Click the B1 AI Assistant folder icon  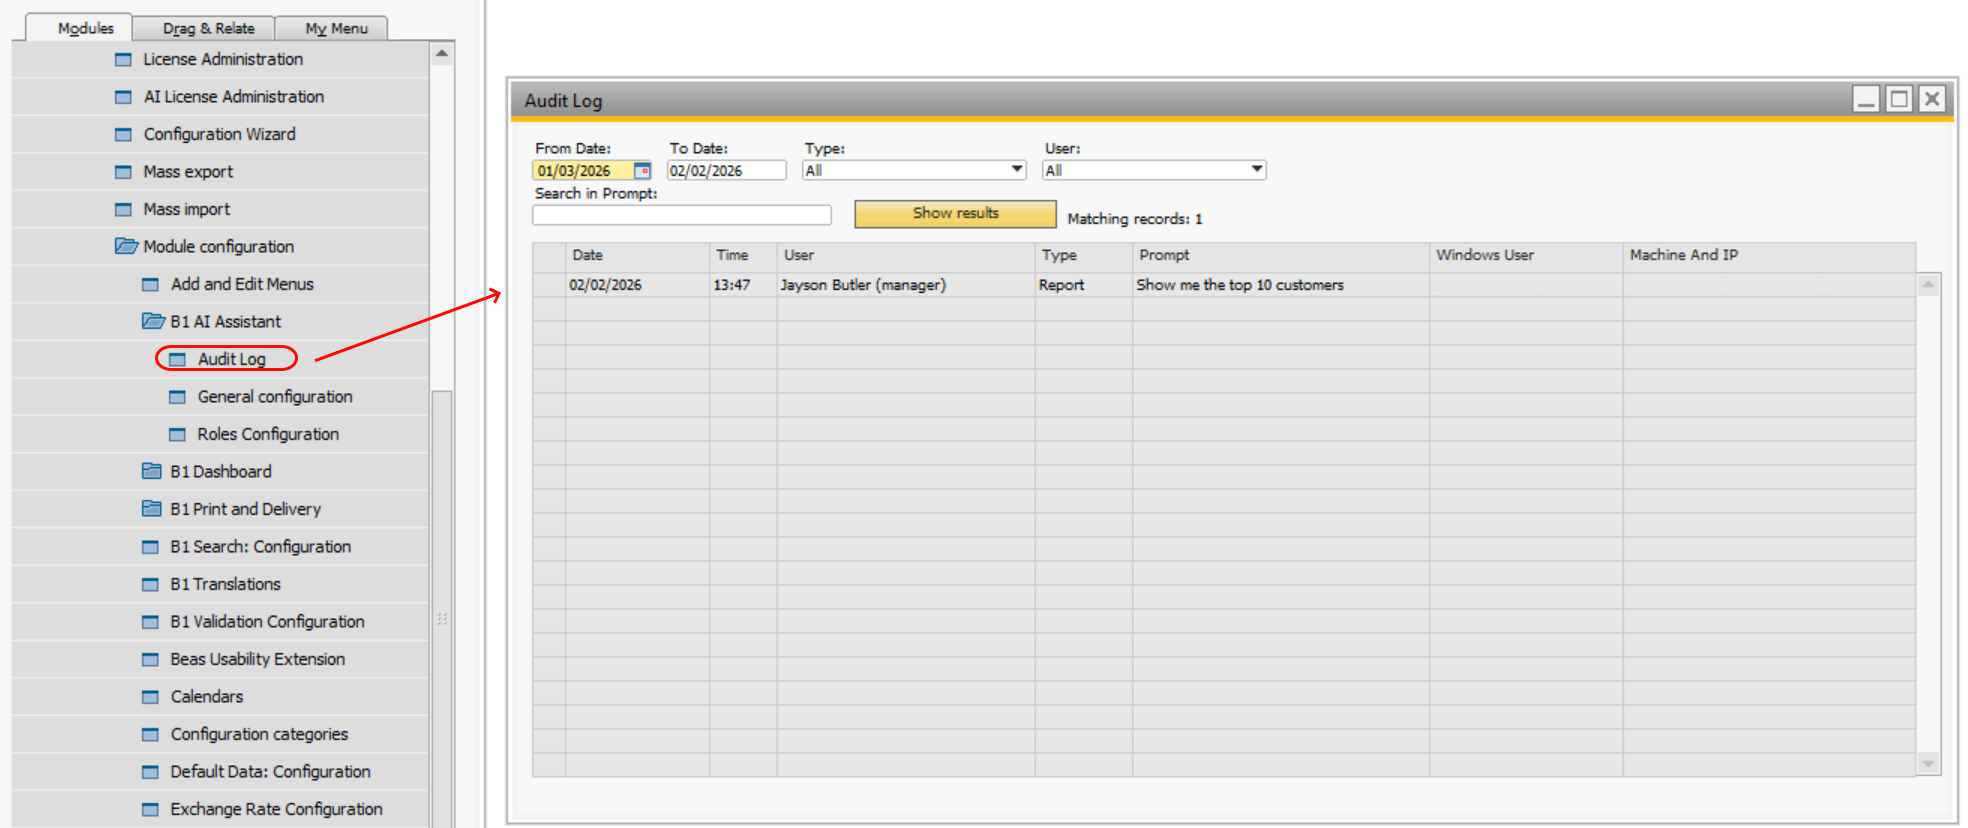coord(153,321)
